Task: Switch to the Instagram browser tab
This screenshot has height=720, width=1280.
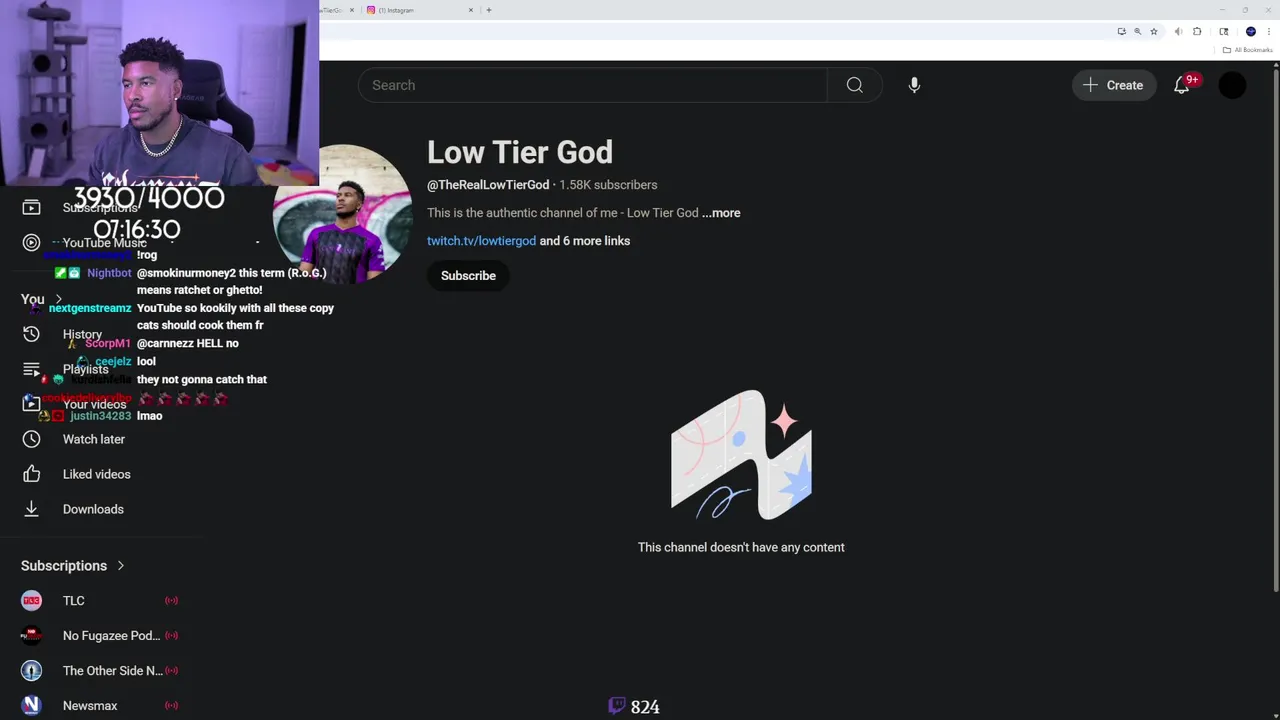Action: 418,10
